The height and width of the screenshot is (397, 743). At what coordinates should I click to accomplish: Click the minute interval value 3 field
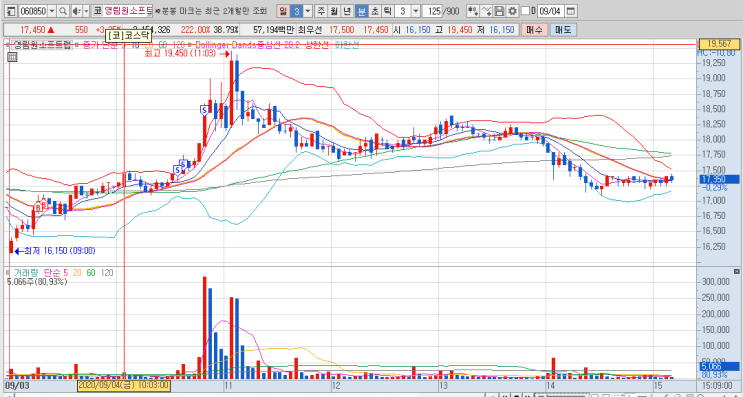[403, 10]
